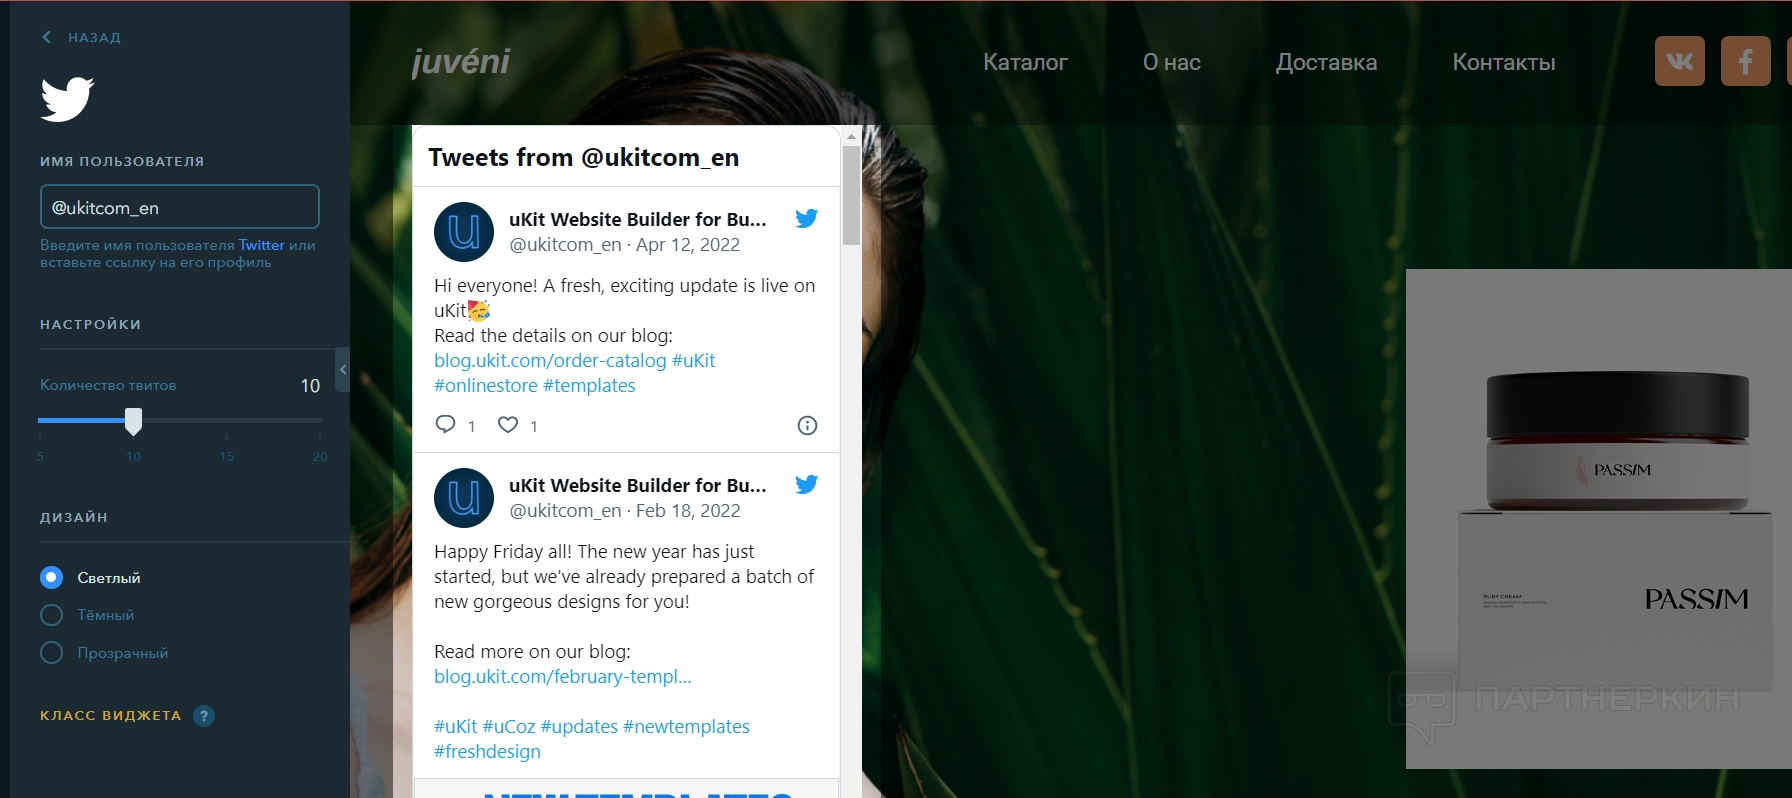Click the Twitter link in the hint text
1792x798 pixels.
click(x=262, y=245)
